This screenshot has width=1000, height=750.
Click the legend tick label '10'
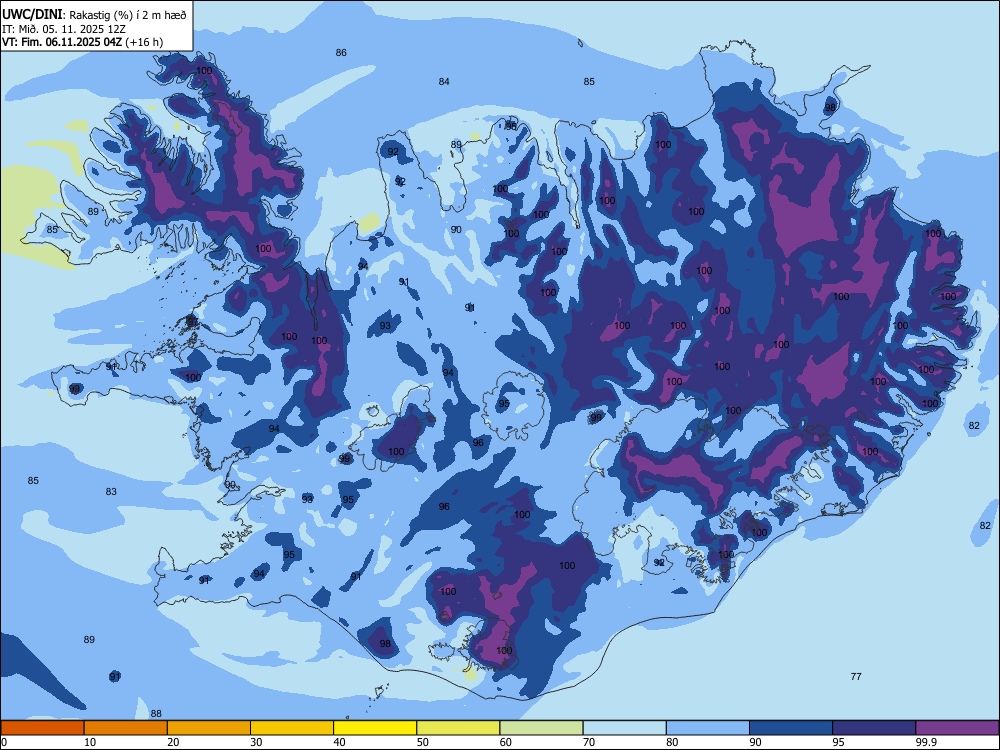point(90,742)
